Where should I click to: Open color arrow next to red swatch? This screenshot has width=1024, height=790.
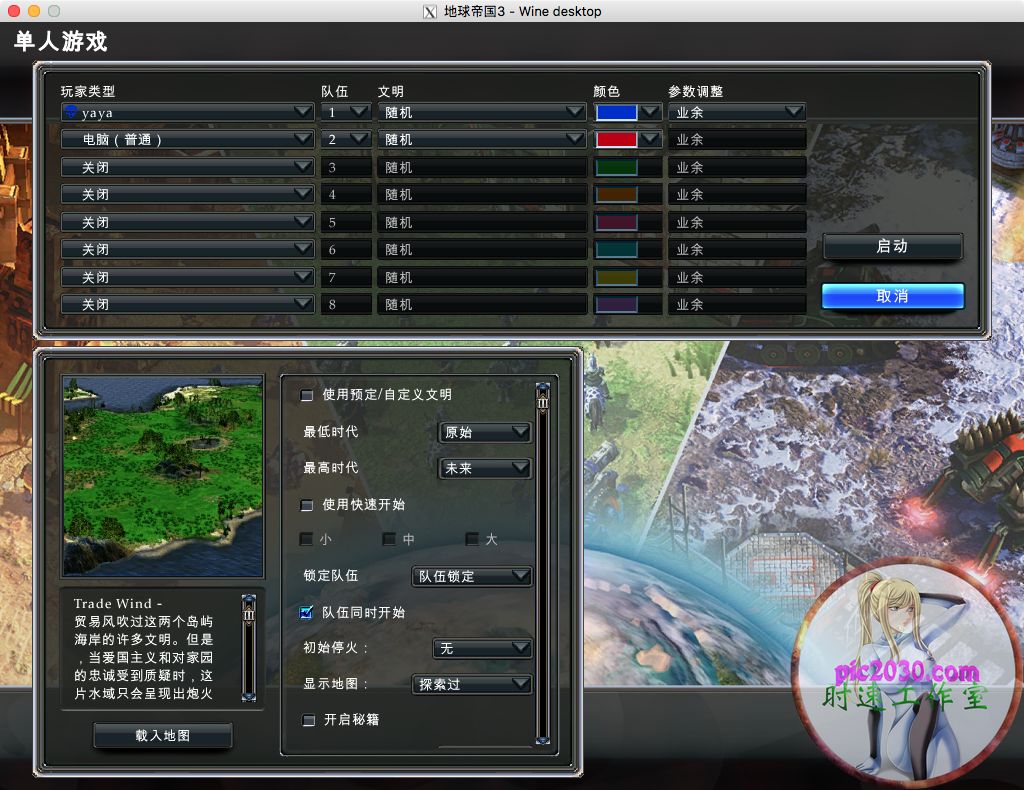[650, 139]
